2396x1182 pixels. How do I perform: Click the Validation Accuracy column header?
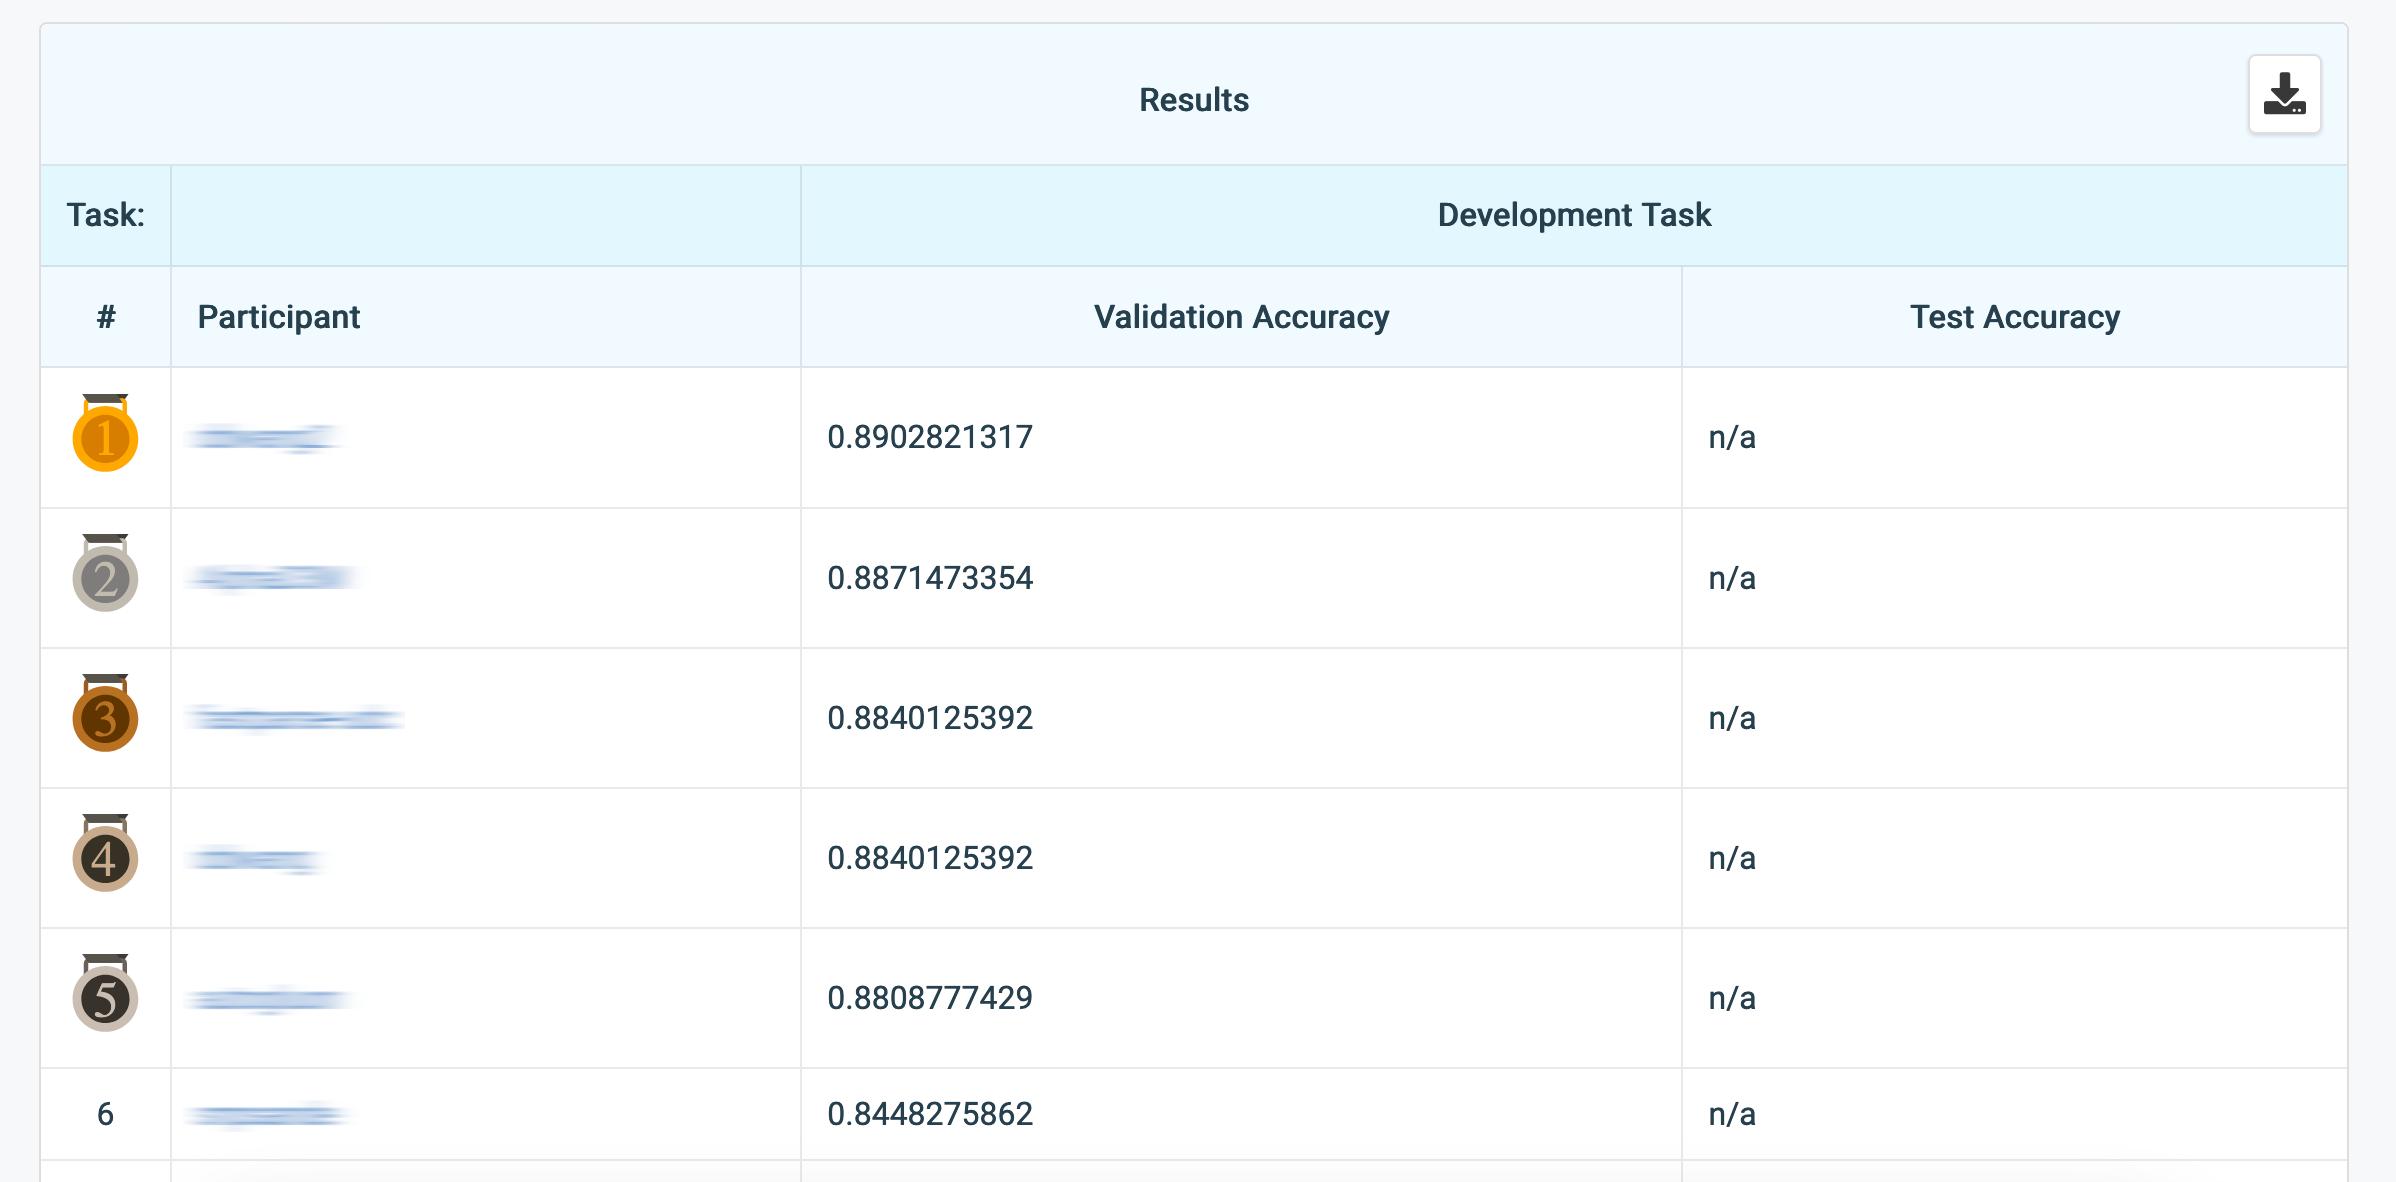tap(1241, 317)
